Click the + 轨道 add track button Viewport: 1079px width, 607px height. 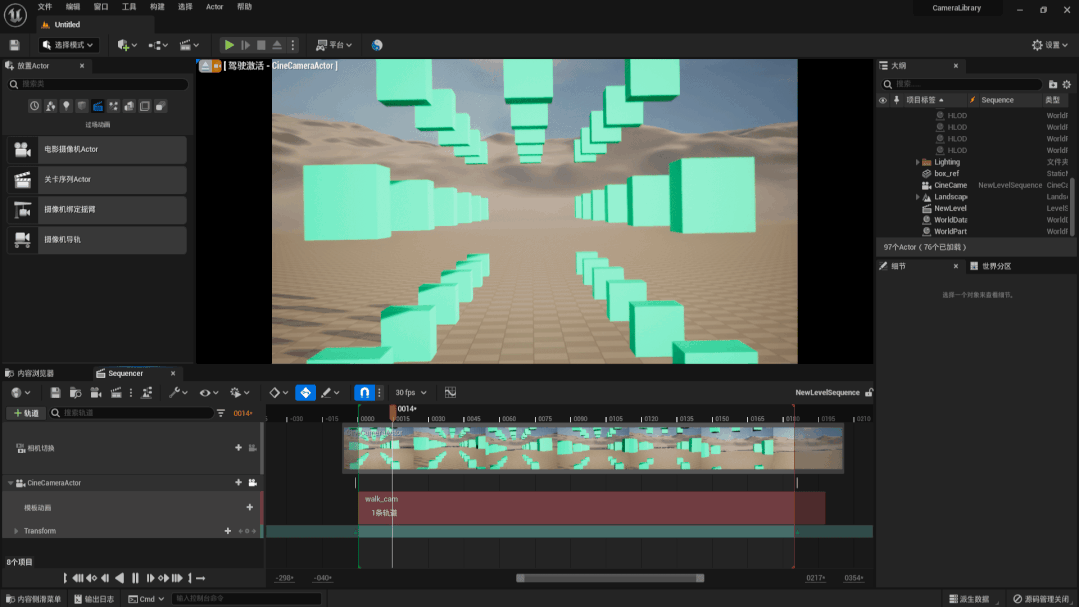[26, 413]
